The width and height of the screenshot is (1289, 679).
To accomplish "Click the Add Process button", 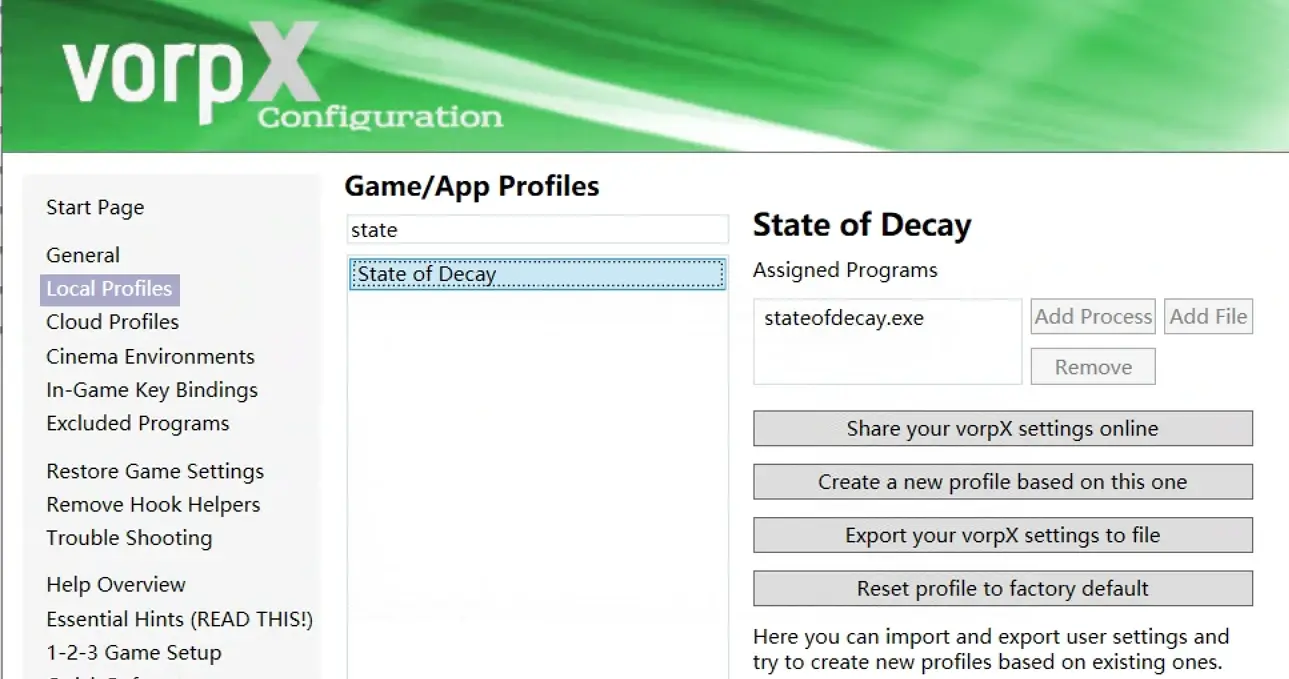I will tap(1093, 317).
